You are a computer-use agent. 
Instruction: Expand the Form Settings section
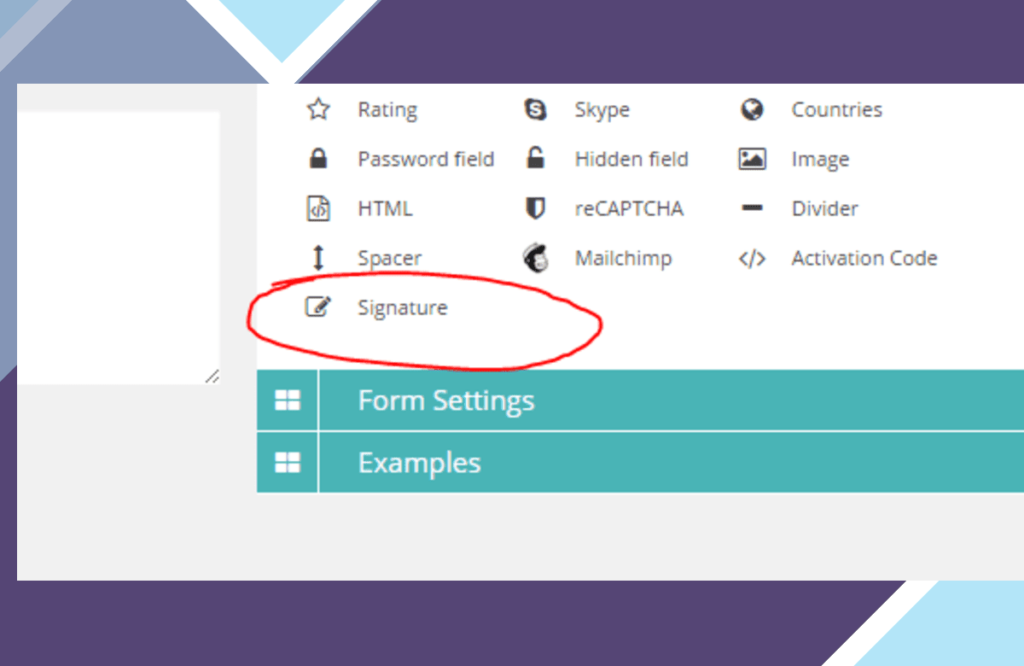coord(640,400)
